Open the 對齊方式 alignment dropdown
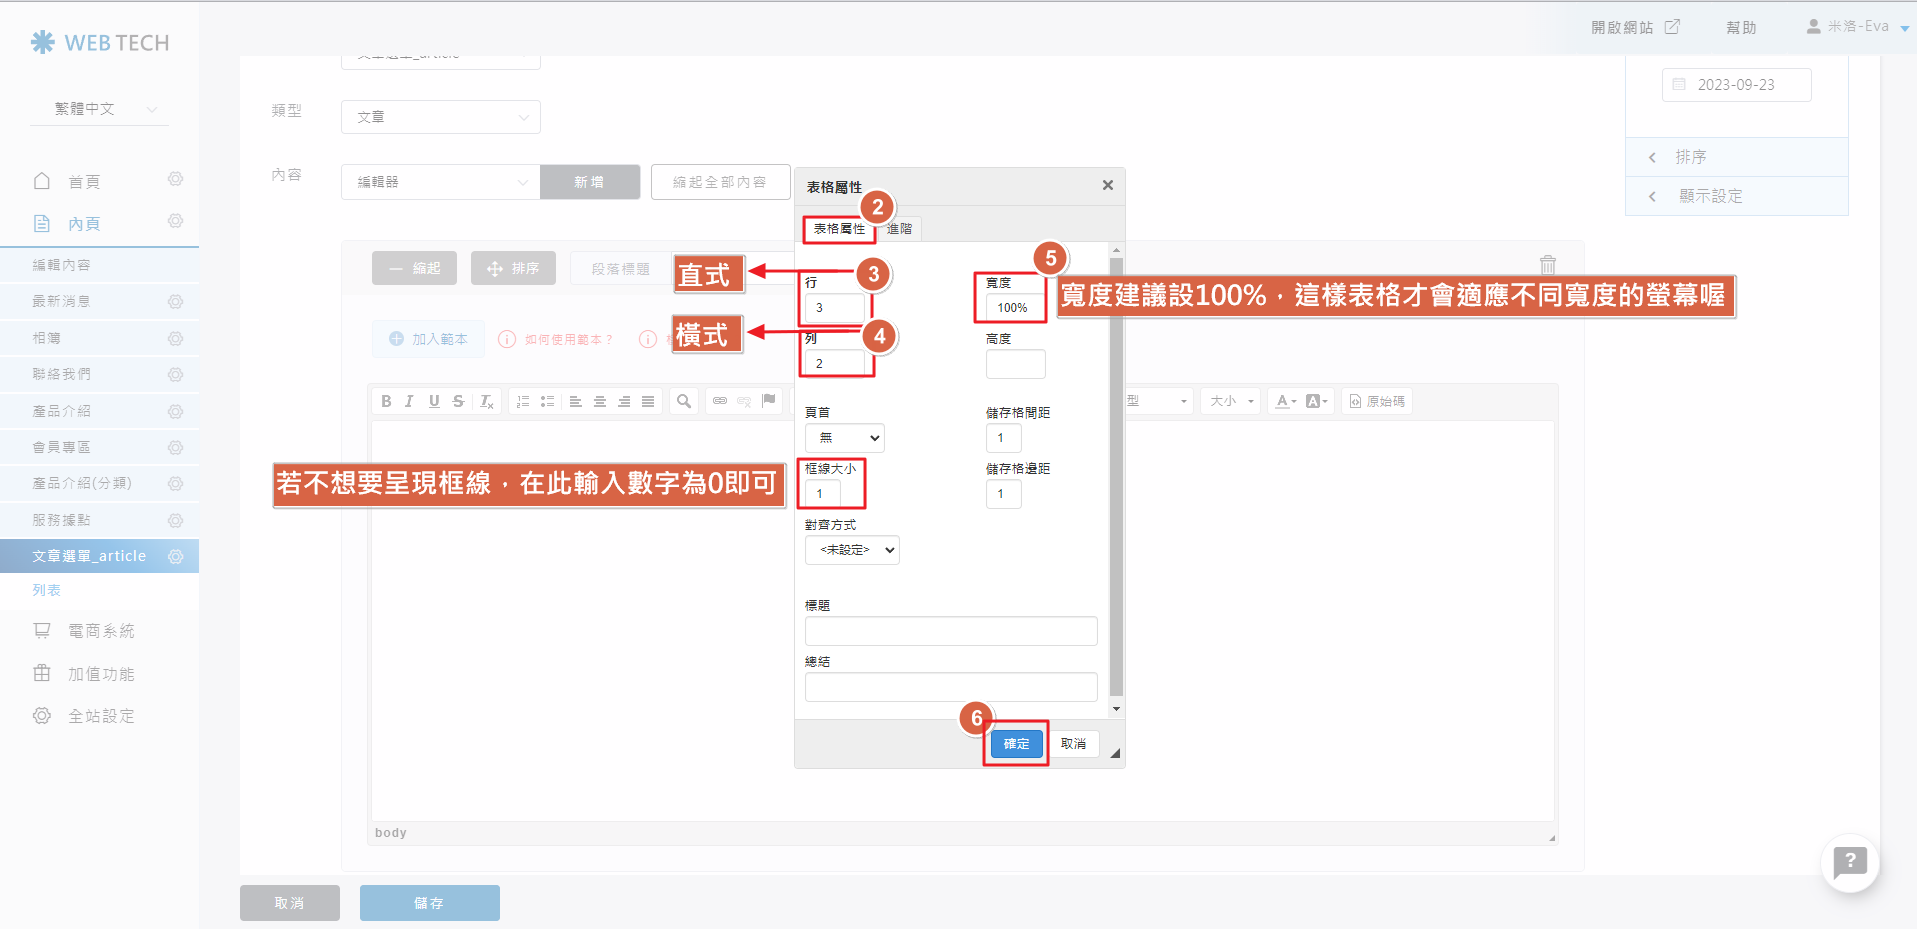1917x929 pixels. 852,550
